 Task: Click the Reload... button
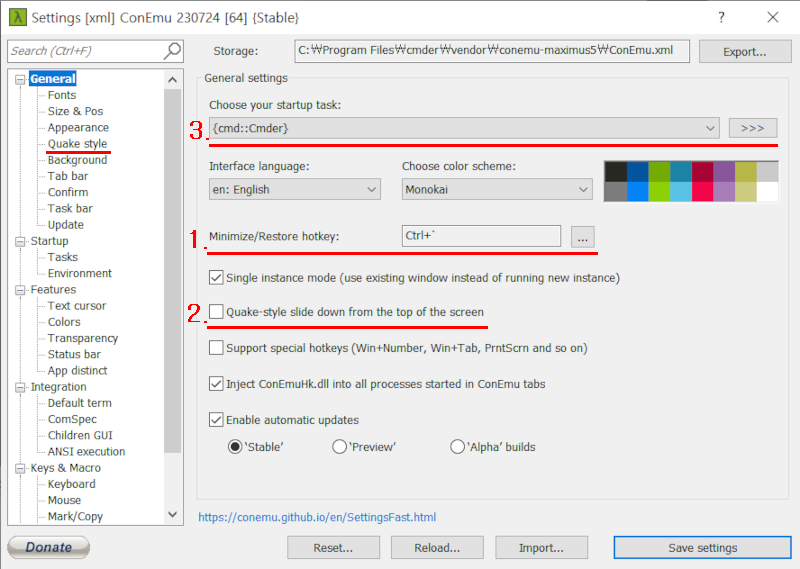437,548
